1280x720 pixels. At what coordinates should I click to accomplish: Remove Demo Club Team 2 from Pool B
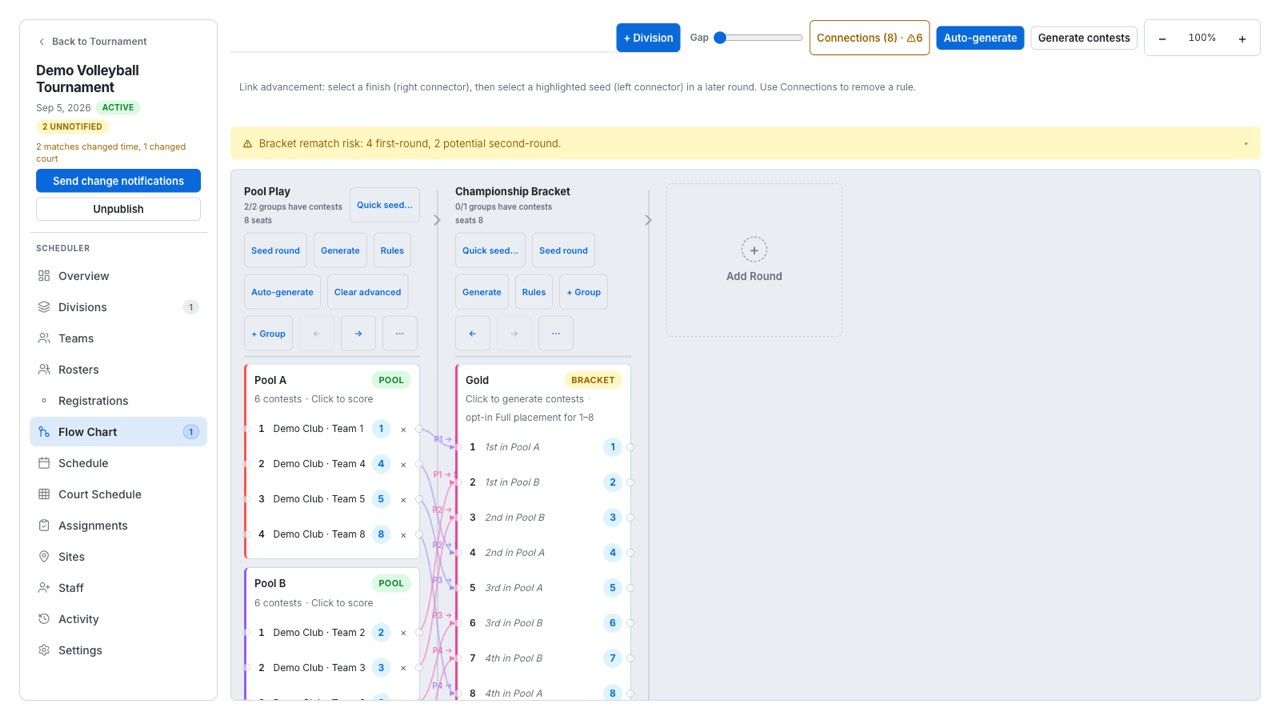[x=403, y=633]
